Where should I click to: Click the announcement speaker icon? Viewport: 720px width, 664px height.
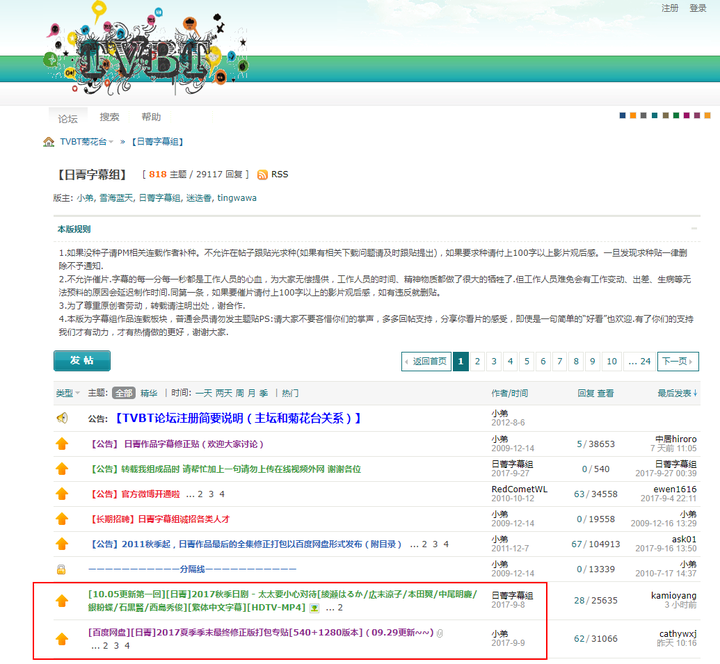(62, 418)
